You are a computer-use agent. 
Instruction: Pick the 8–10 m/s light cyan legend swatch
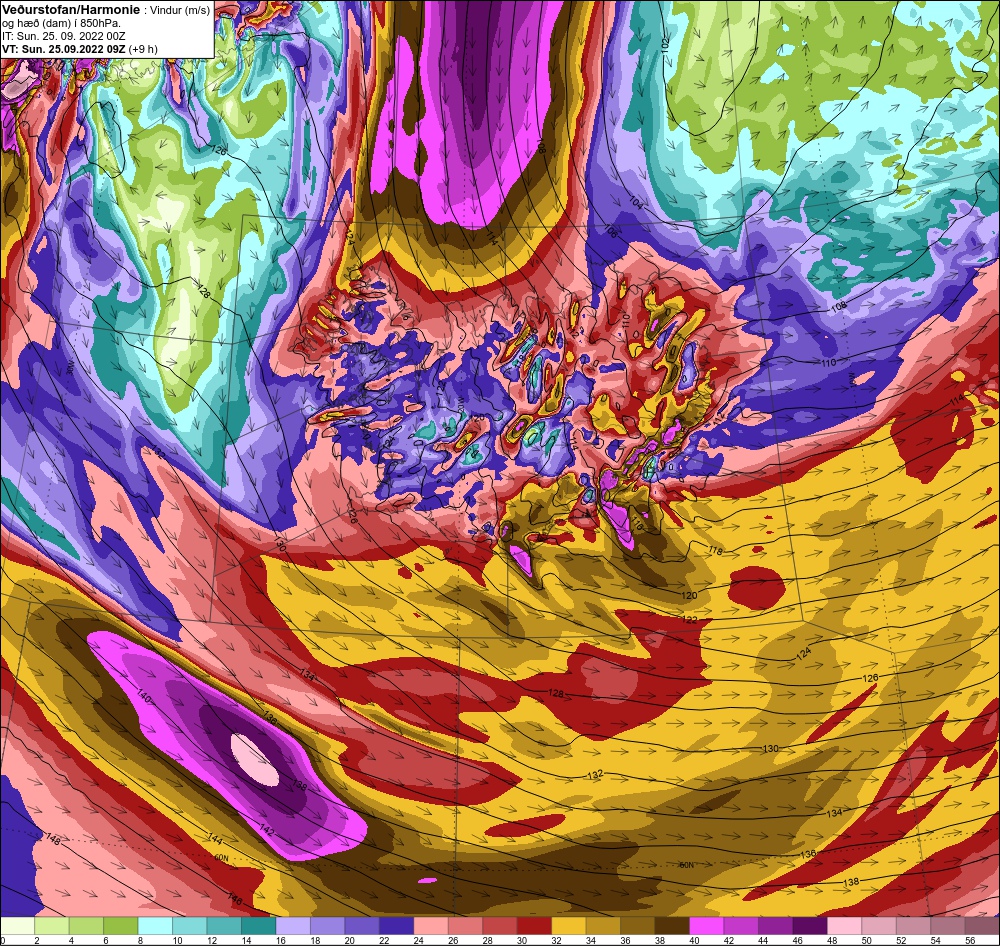(155, 926)
